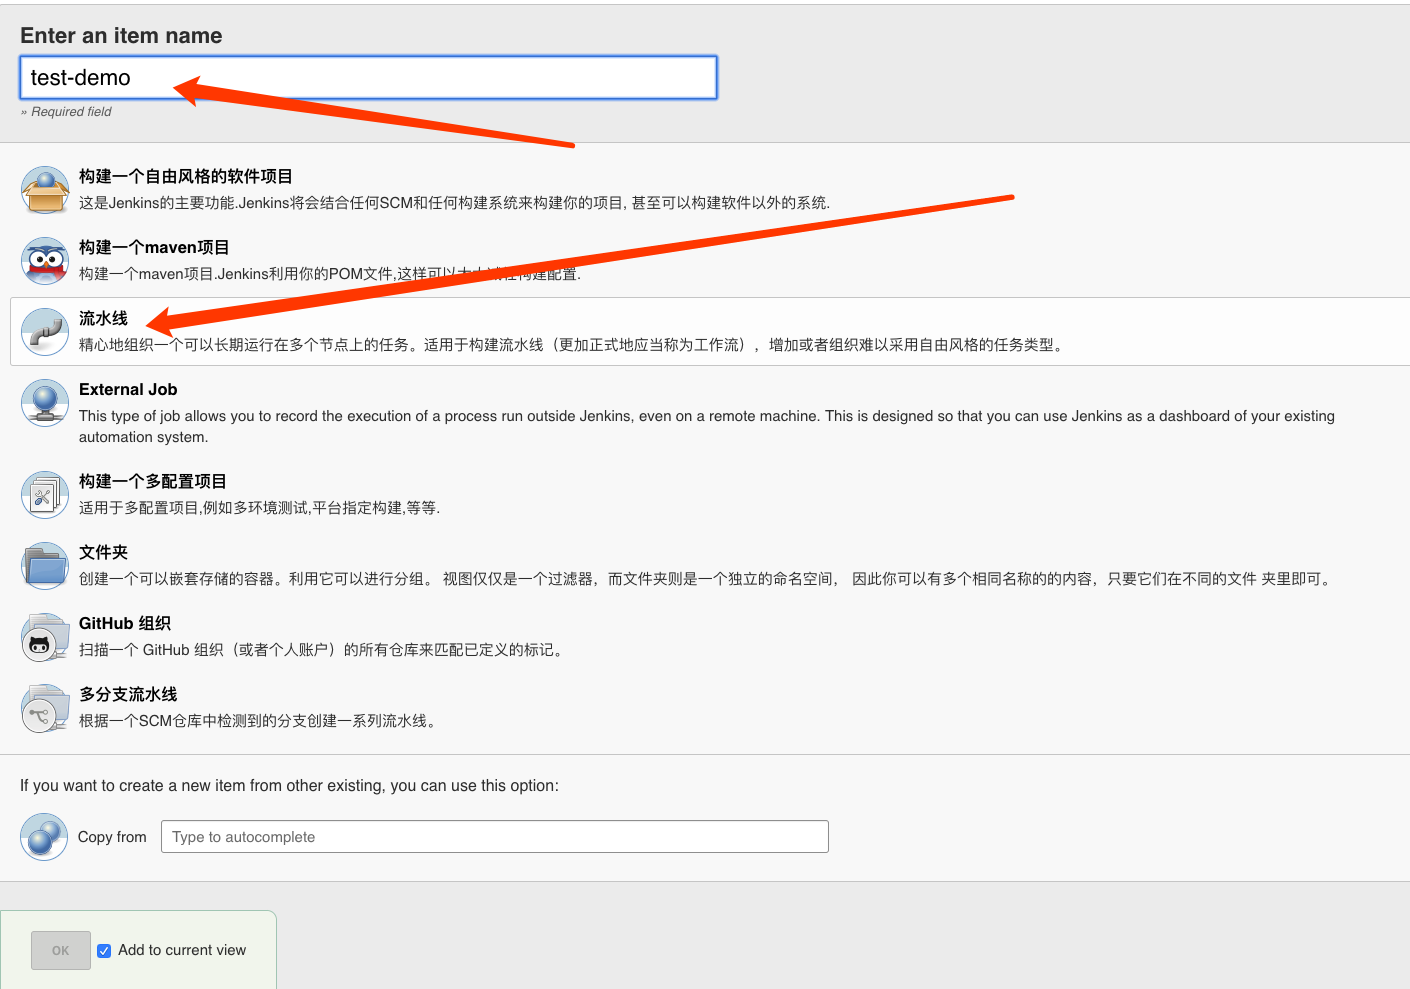Click the multi-configuration project icon
Viewport: 1410px width, 989px height.
tap(45, 495)
